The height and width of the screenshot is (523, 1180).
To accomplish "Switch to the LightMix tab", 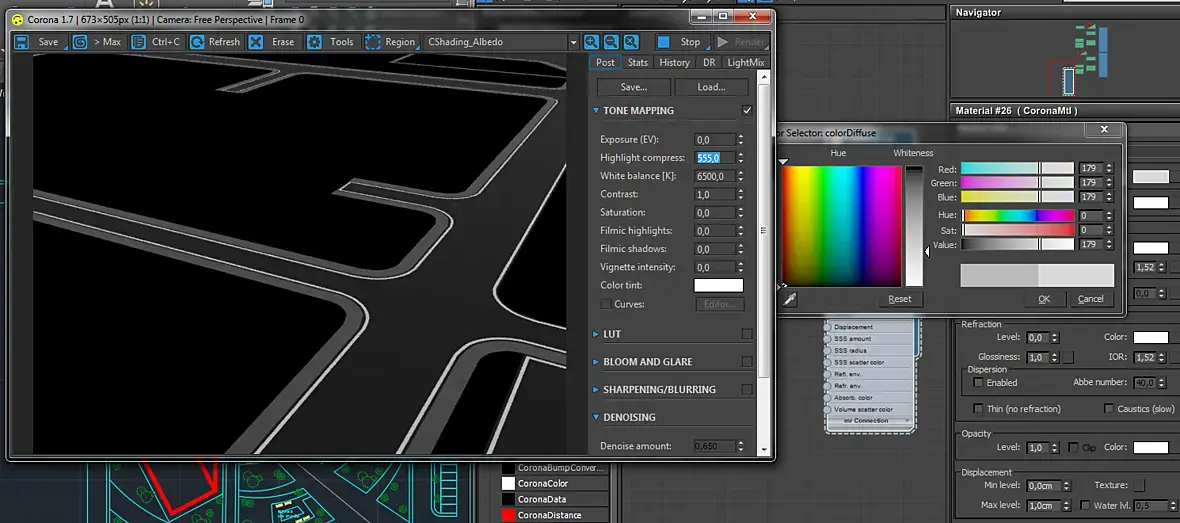I will (746, 62).
